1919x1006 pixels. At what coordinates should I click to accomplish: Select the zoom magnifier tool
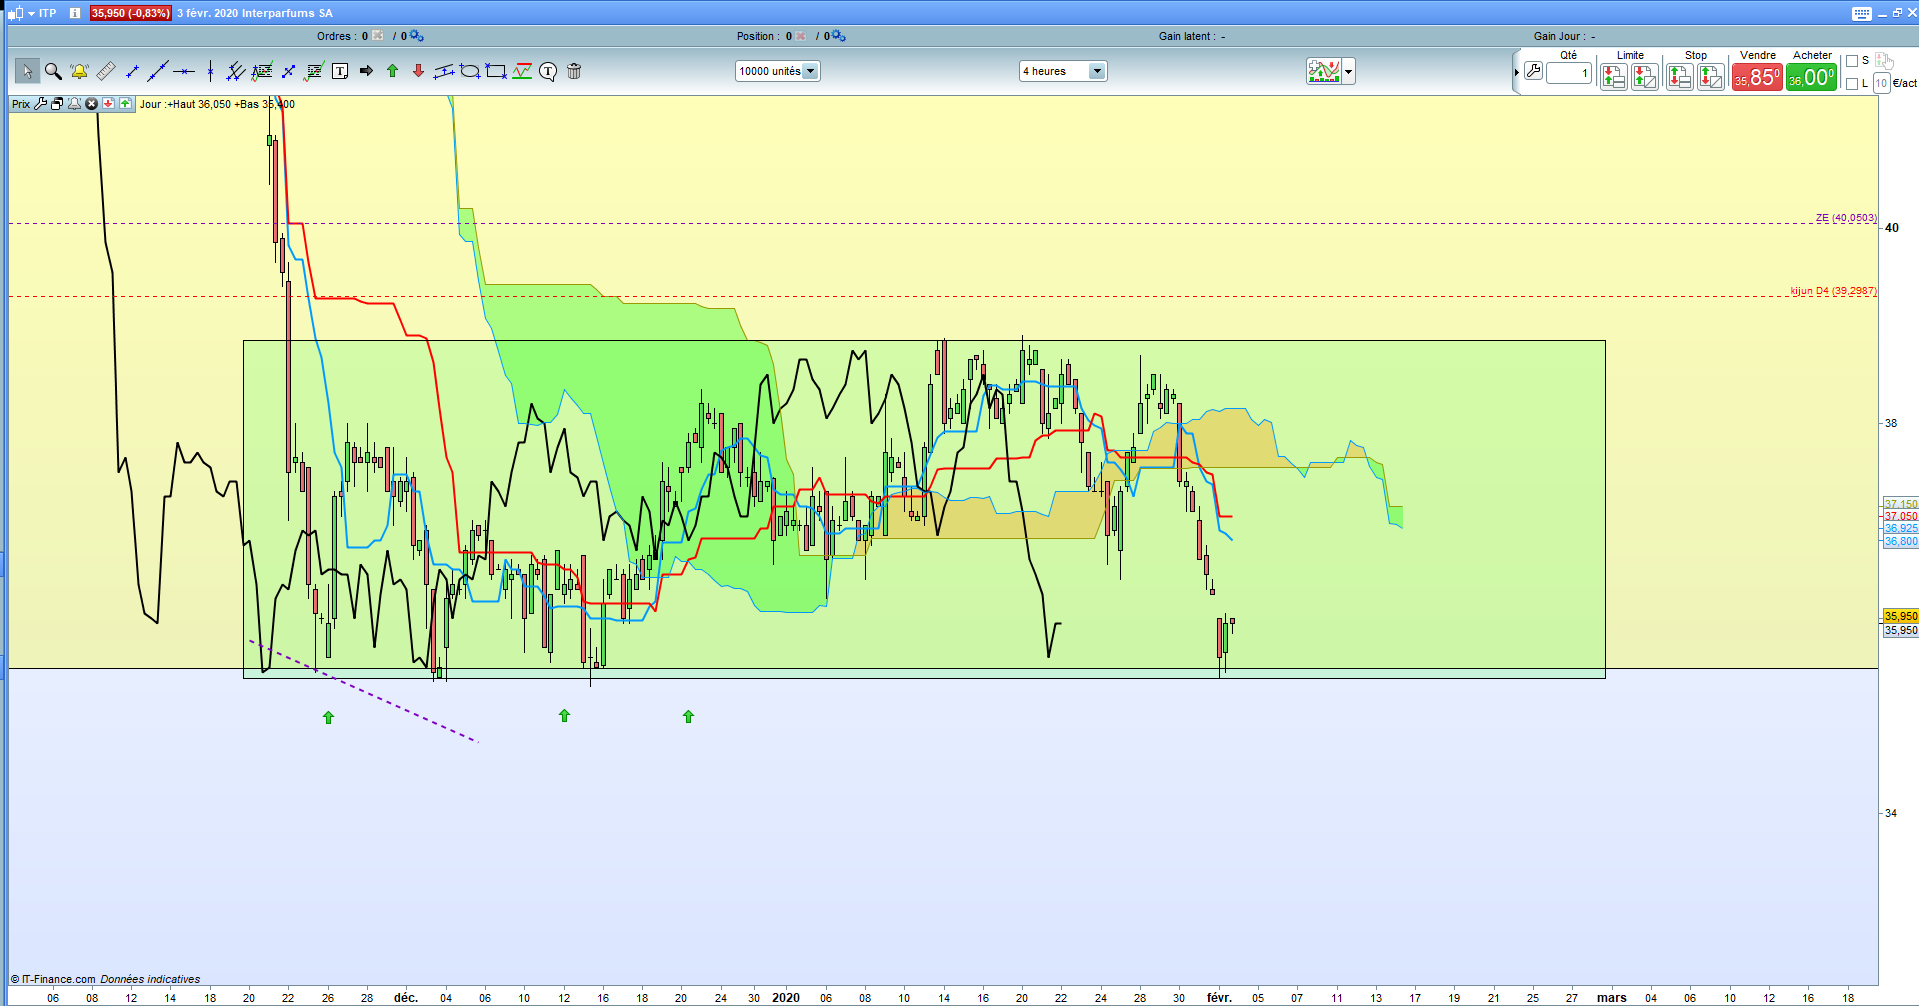[53, 71]
